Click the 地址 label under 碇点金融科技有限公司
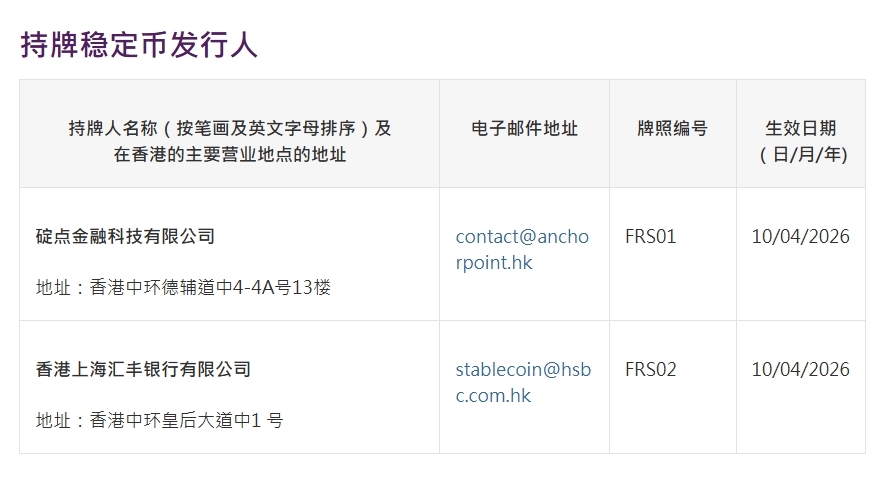The image size is (884, 490). tap(53, 288)
